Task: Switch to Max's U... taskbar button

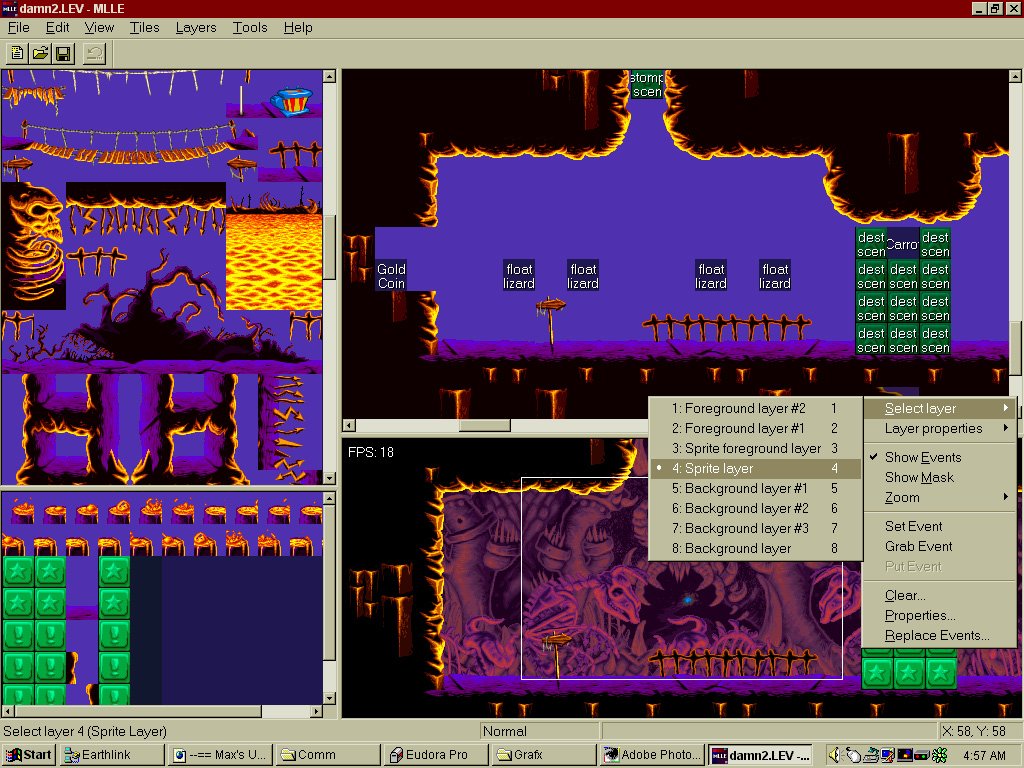Action: pos(219,755)
